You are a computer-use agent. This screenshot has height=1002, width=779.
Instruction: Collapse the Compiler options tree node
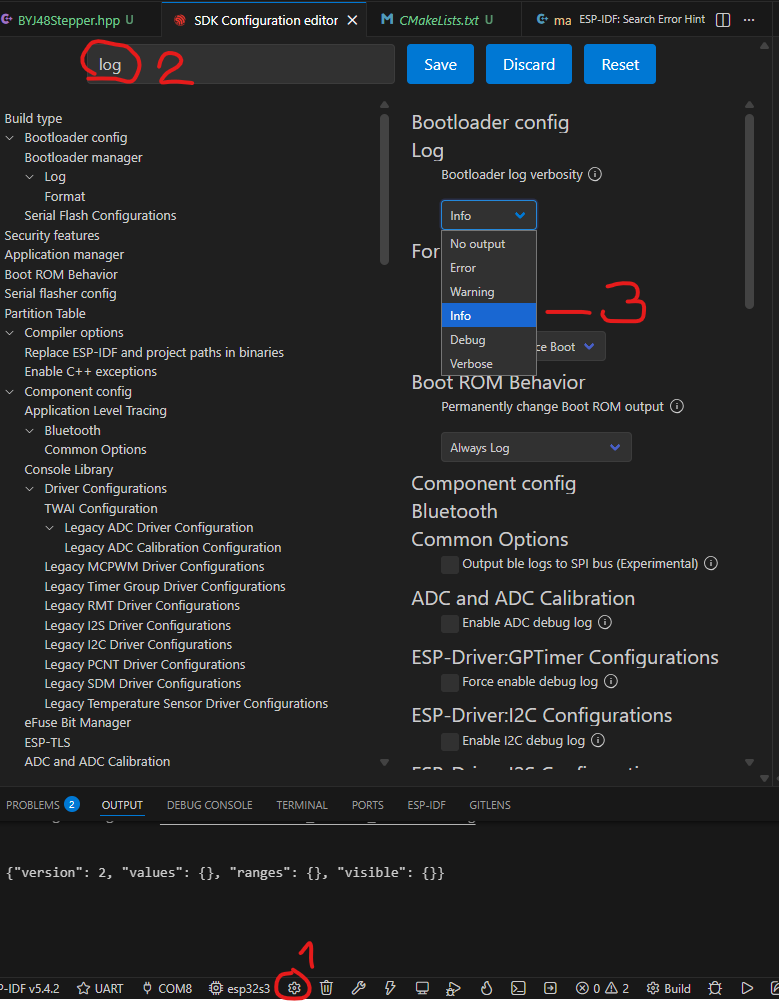point(10,333)
